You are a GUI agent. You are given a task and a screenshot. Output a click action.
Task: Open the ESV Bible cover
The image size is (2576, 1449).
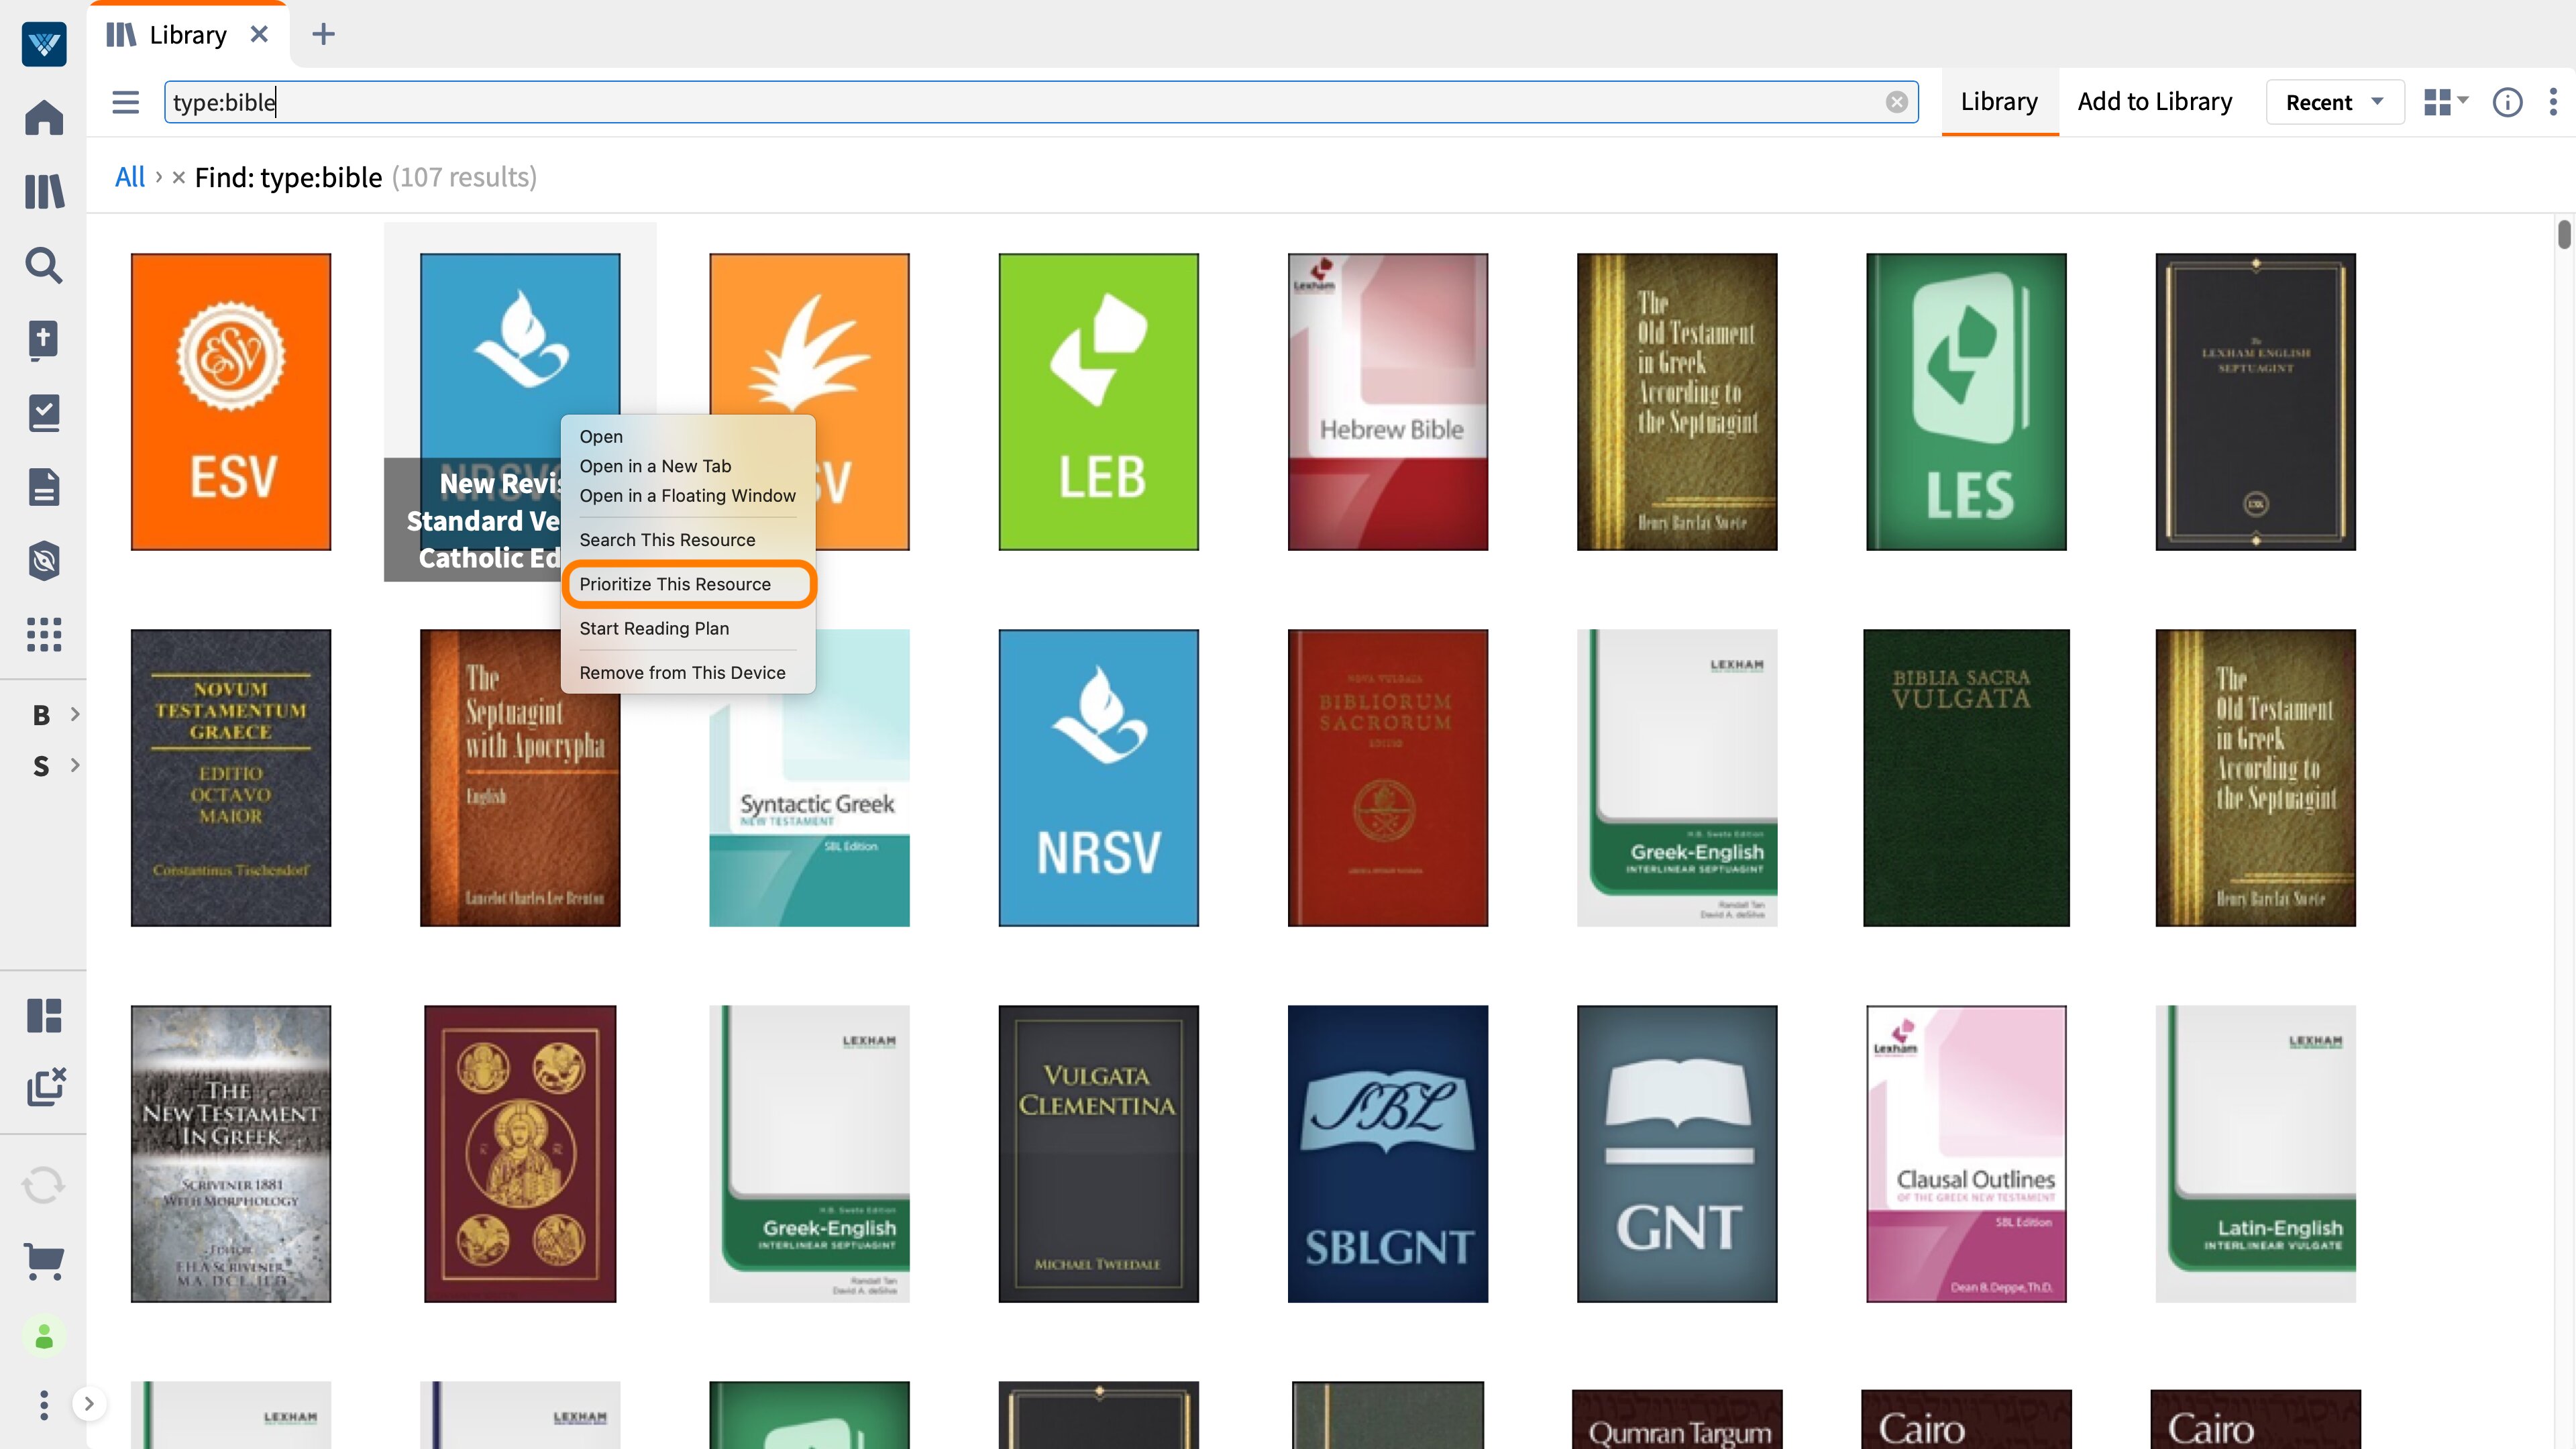tap(231, 402)
